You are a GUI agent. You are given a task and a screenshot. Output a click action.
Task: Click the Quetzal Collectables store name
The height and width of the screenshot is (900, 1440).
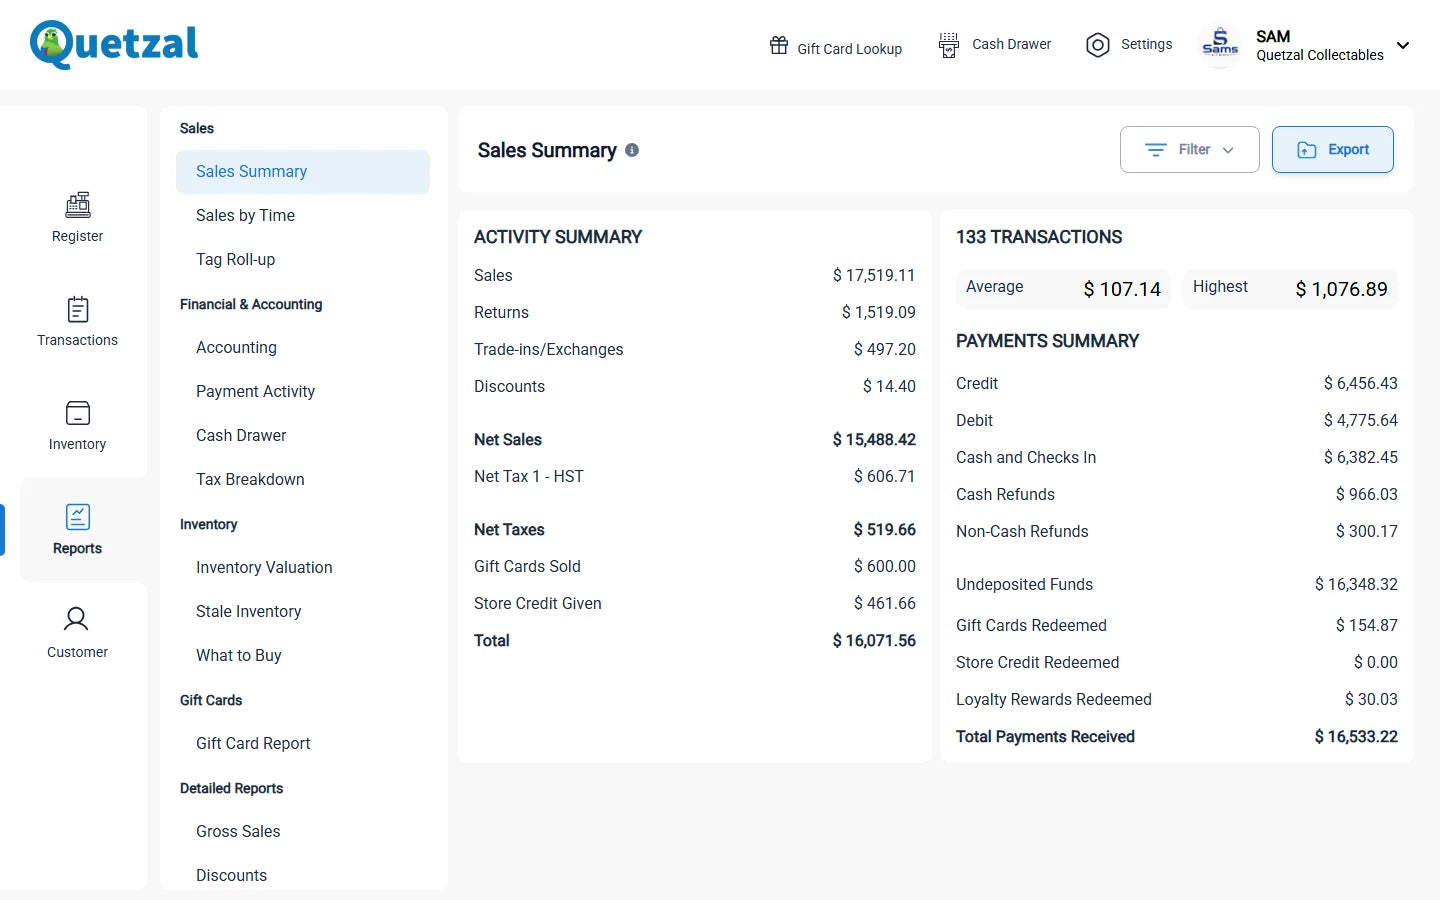coord(1320,55)
